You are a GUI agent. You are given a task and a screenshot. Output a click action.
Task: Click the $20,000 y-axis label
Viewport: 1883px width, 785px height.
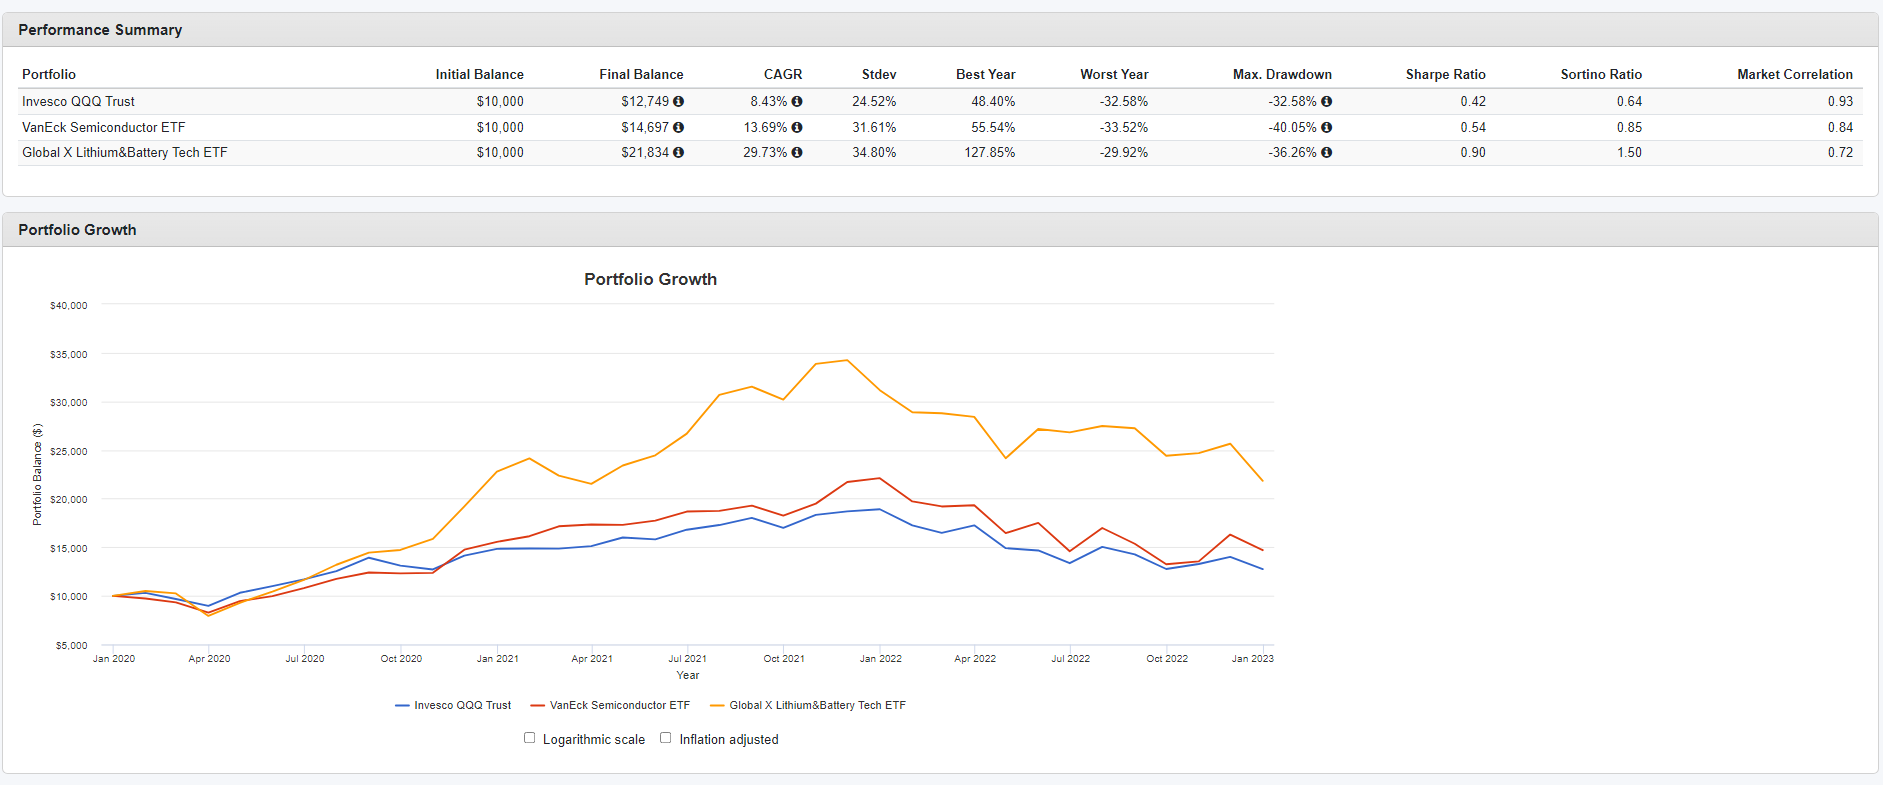coord(69,500)
